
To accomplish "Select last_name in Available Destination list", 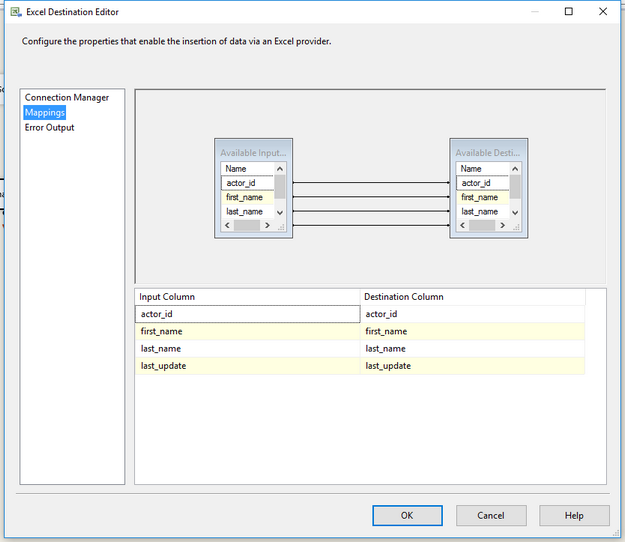I will pos(483,212).
